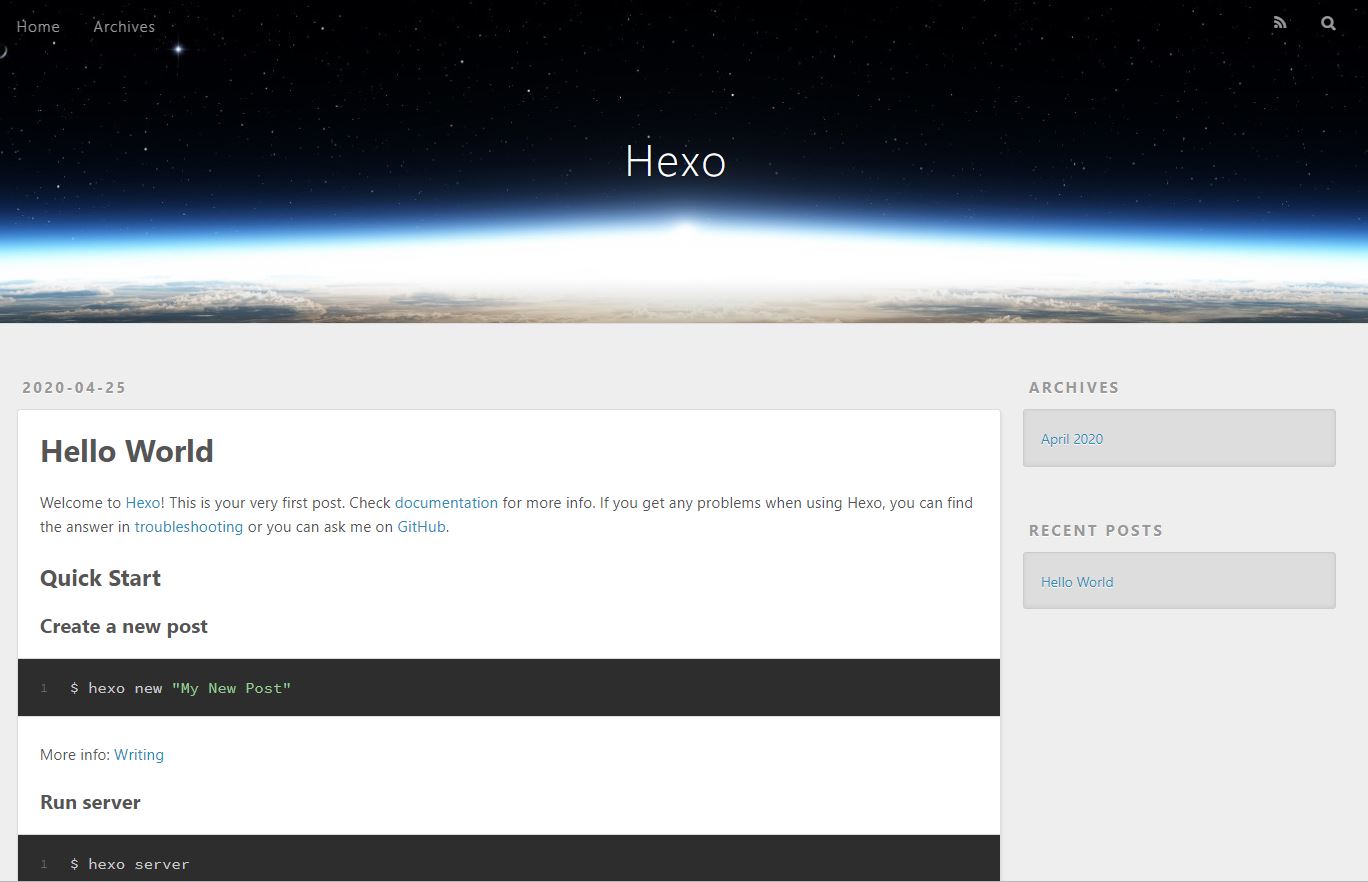Visit the GitHub link
The height and width of the screenshot is (882, 1368).
click(x=421, y=527)
